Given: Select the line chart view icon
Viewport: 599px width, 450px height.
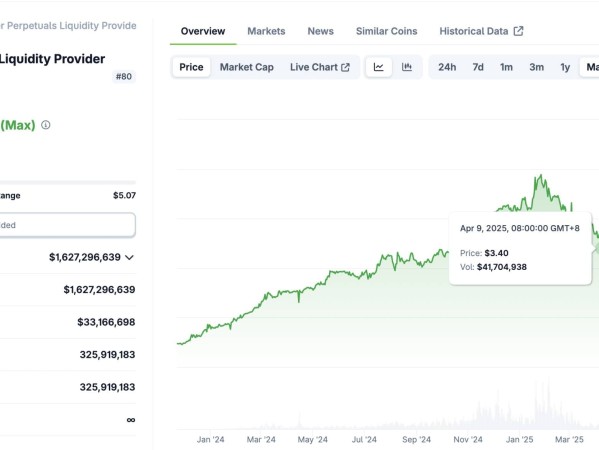Looking at the screenshot, I should pos(378,67).
